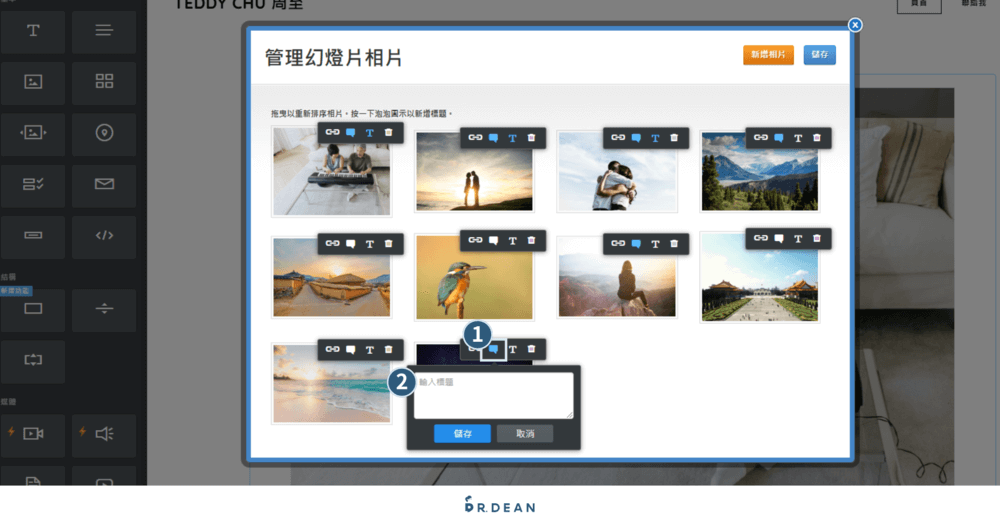
Task: Open caption bubble on hugging couple photo
Action: [636, 138]
